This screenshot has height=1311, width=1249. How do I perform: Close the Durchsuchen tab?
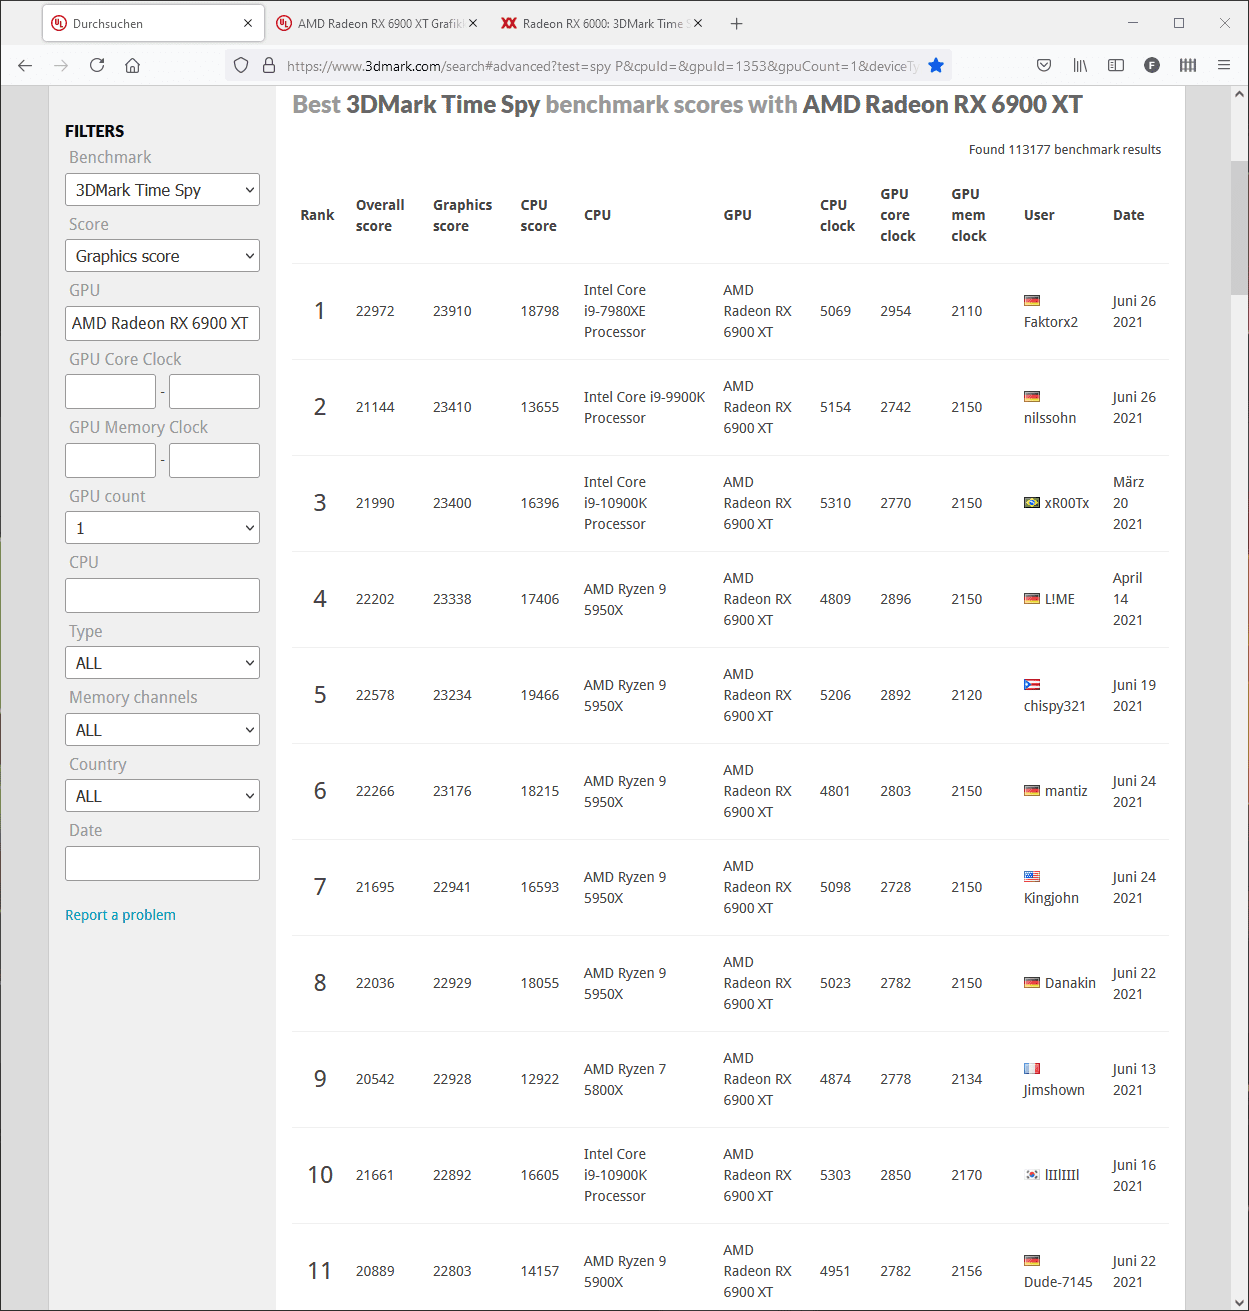coord(248,23)
